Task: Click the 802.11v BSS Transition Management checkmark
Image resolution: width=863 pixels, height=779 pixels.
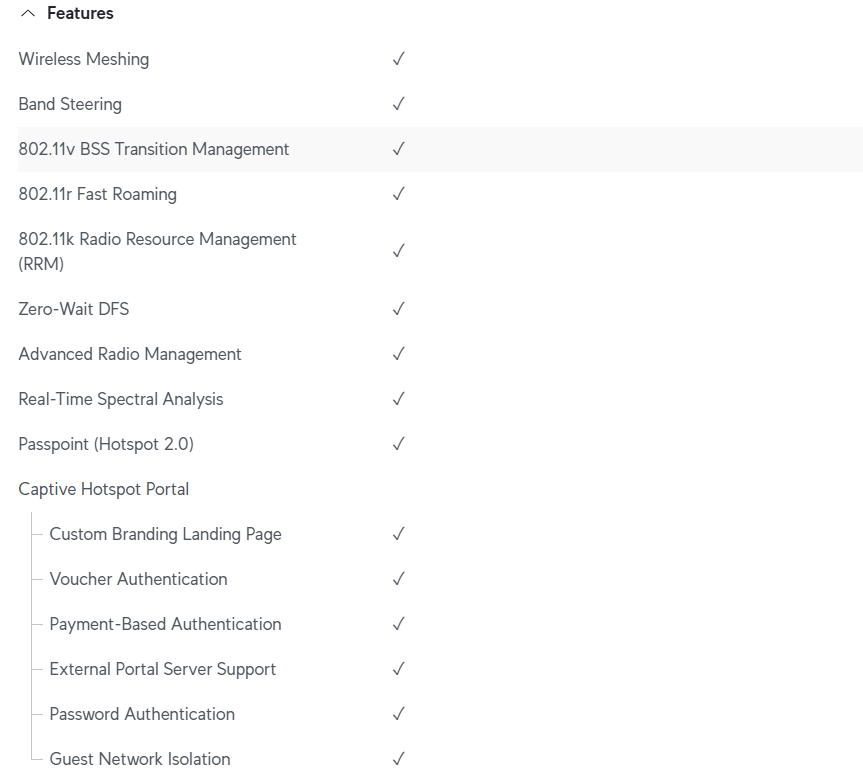Action: [x=398, y=149]
